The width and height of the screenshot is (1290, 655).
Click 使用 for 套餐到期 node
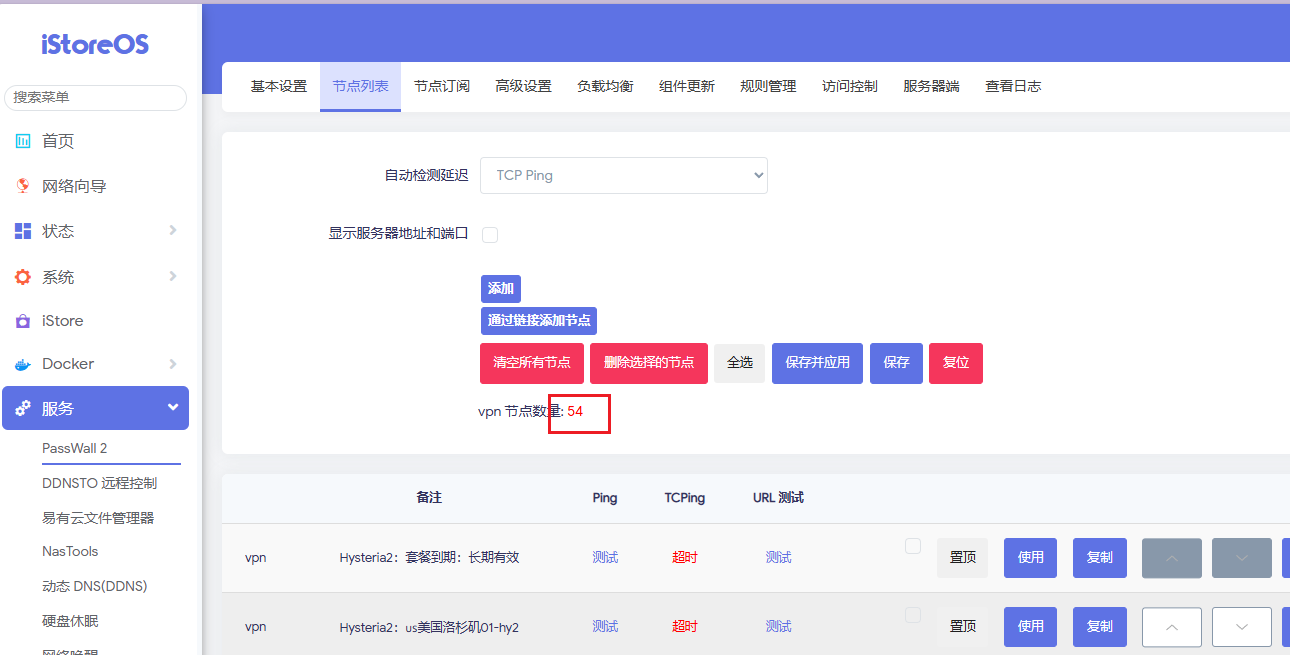pos(1030,558)
